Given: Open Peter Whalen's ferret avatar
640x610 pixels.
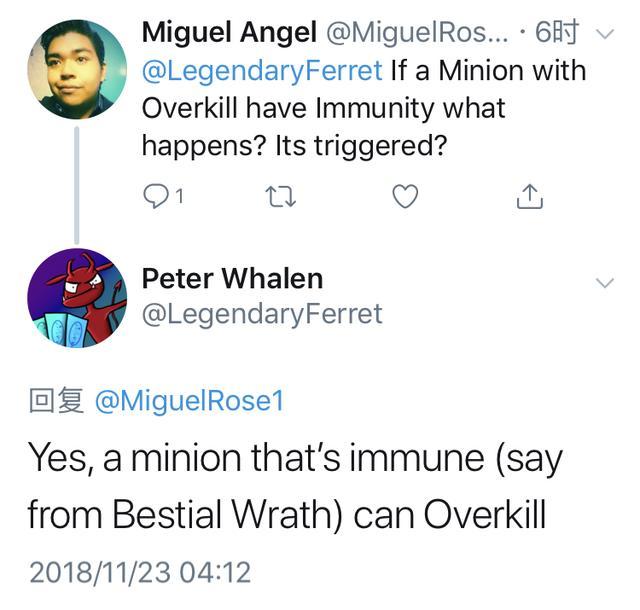Looking at the screenshot, I should click(x=77, y=298).
